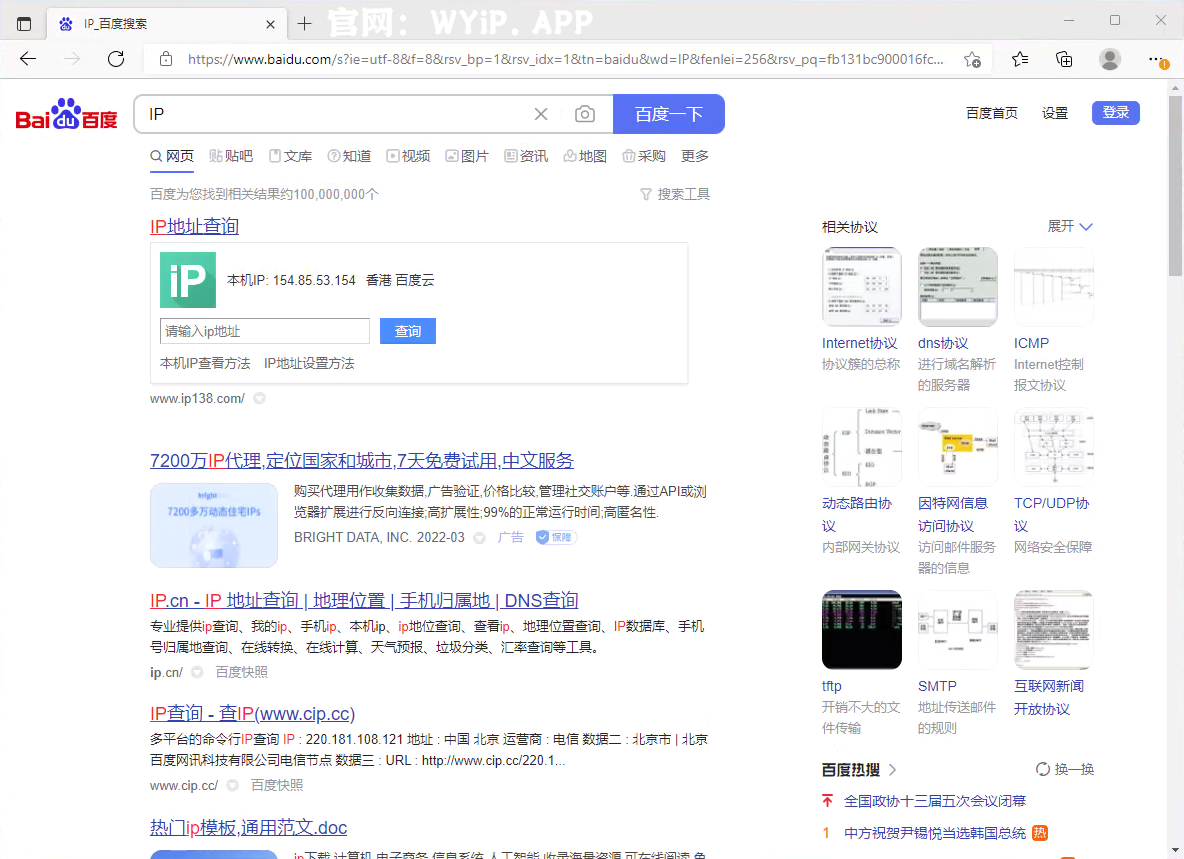The height and width of the screenshot is (859, 1184).
Task: Open the 因特网信息访问协议 thumbnail
Action: tap(957, 447)
